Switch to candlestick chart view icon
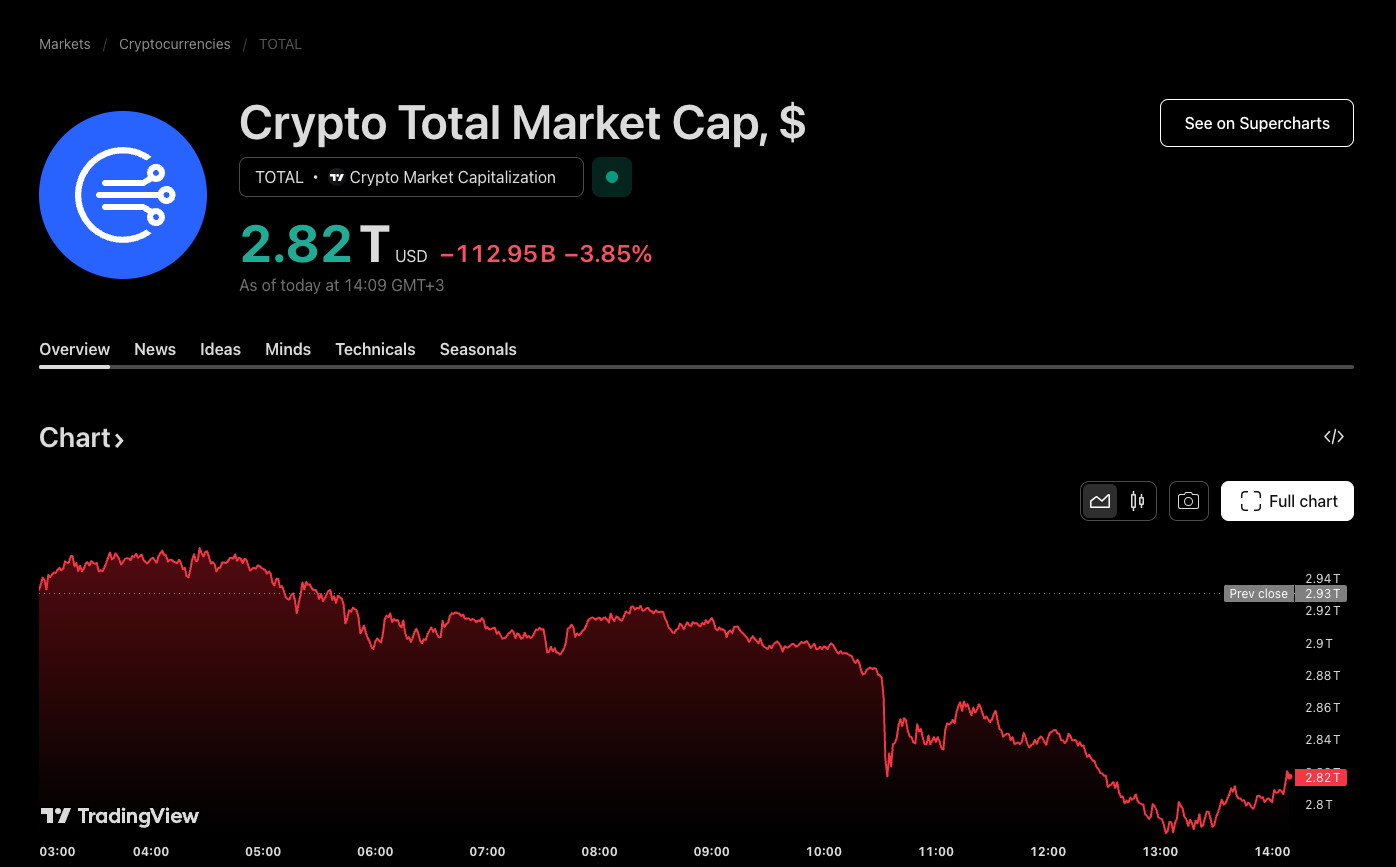Image resolution: width=1396 pixels, height=867 pixels. [1137, 501]
